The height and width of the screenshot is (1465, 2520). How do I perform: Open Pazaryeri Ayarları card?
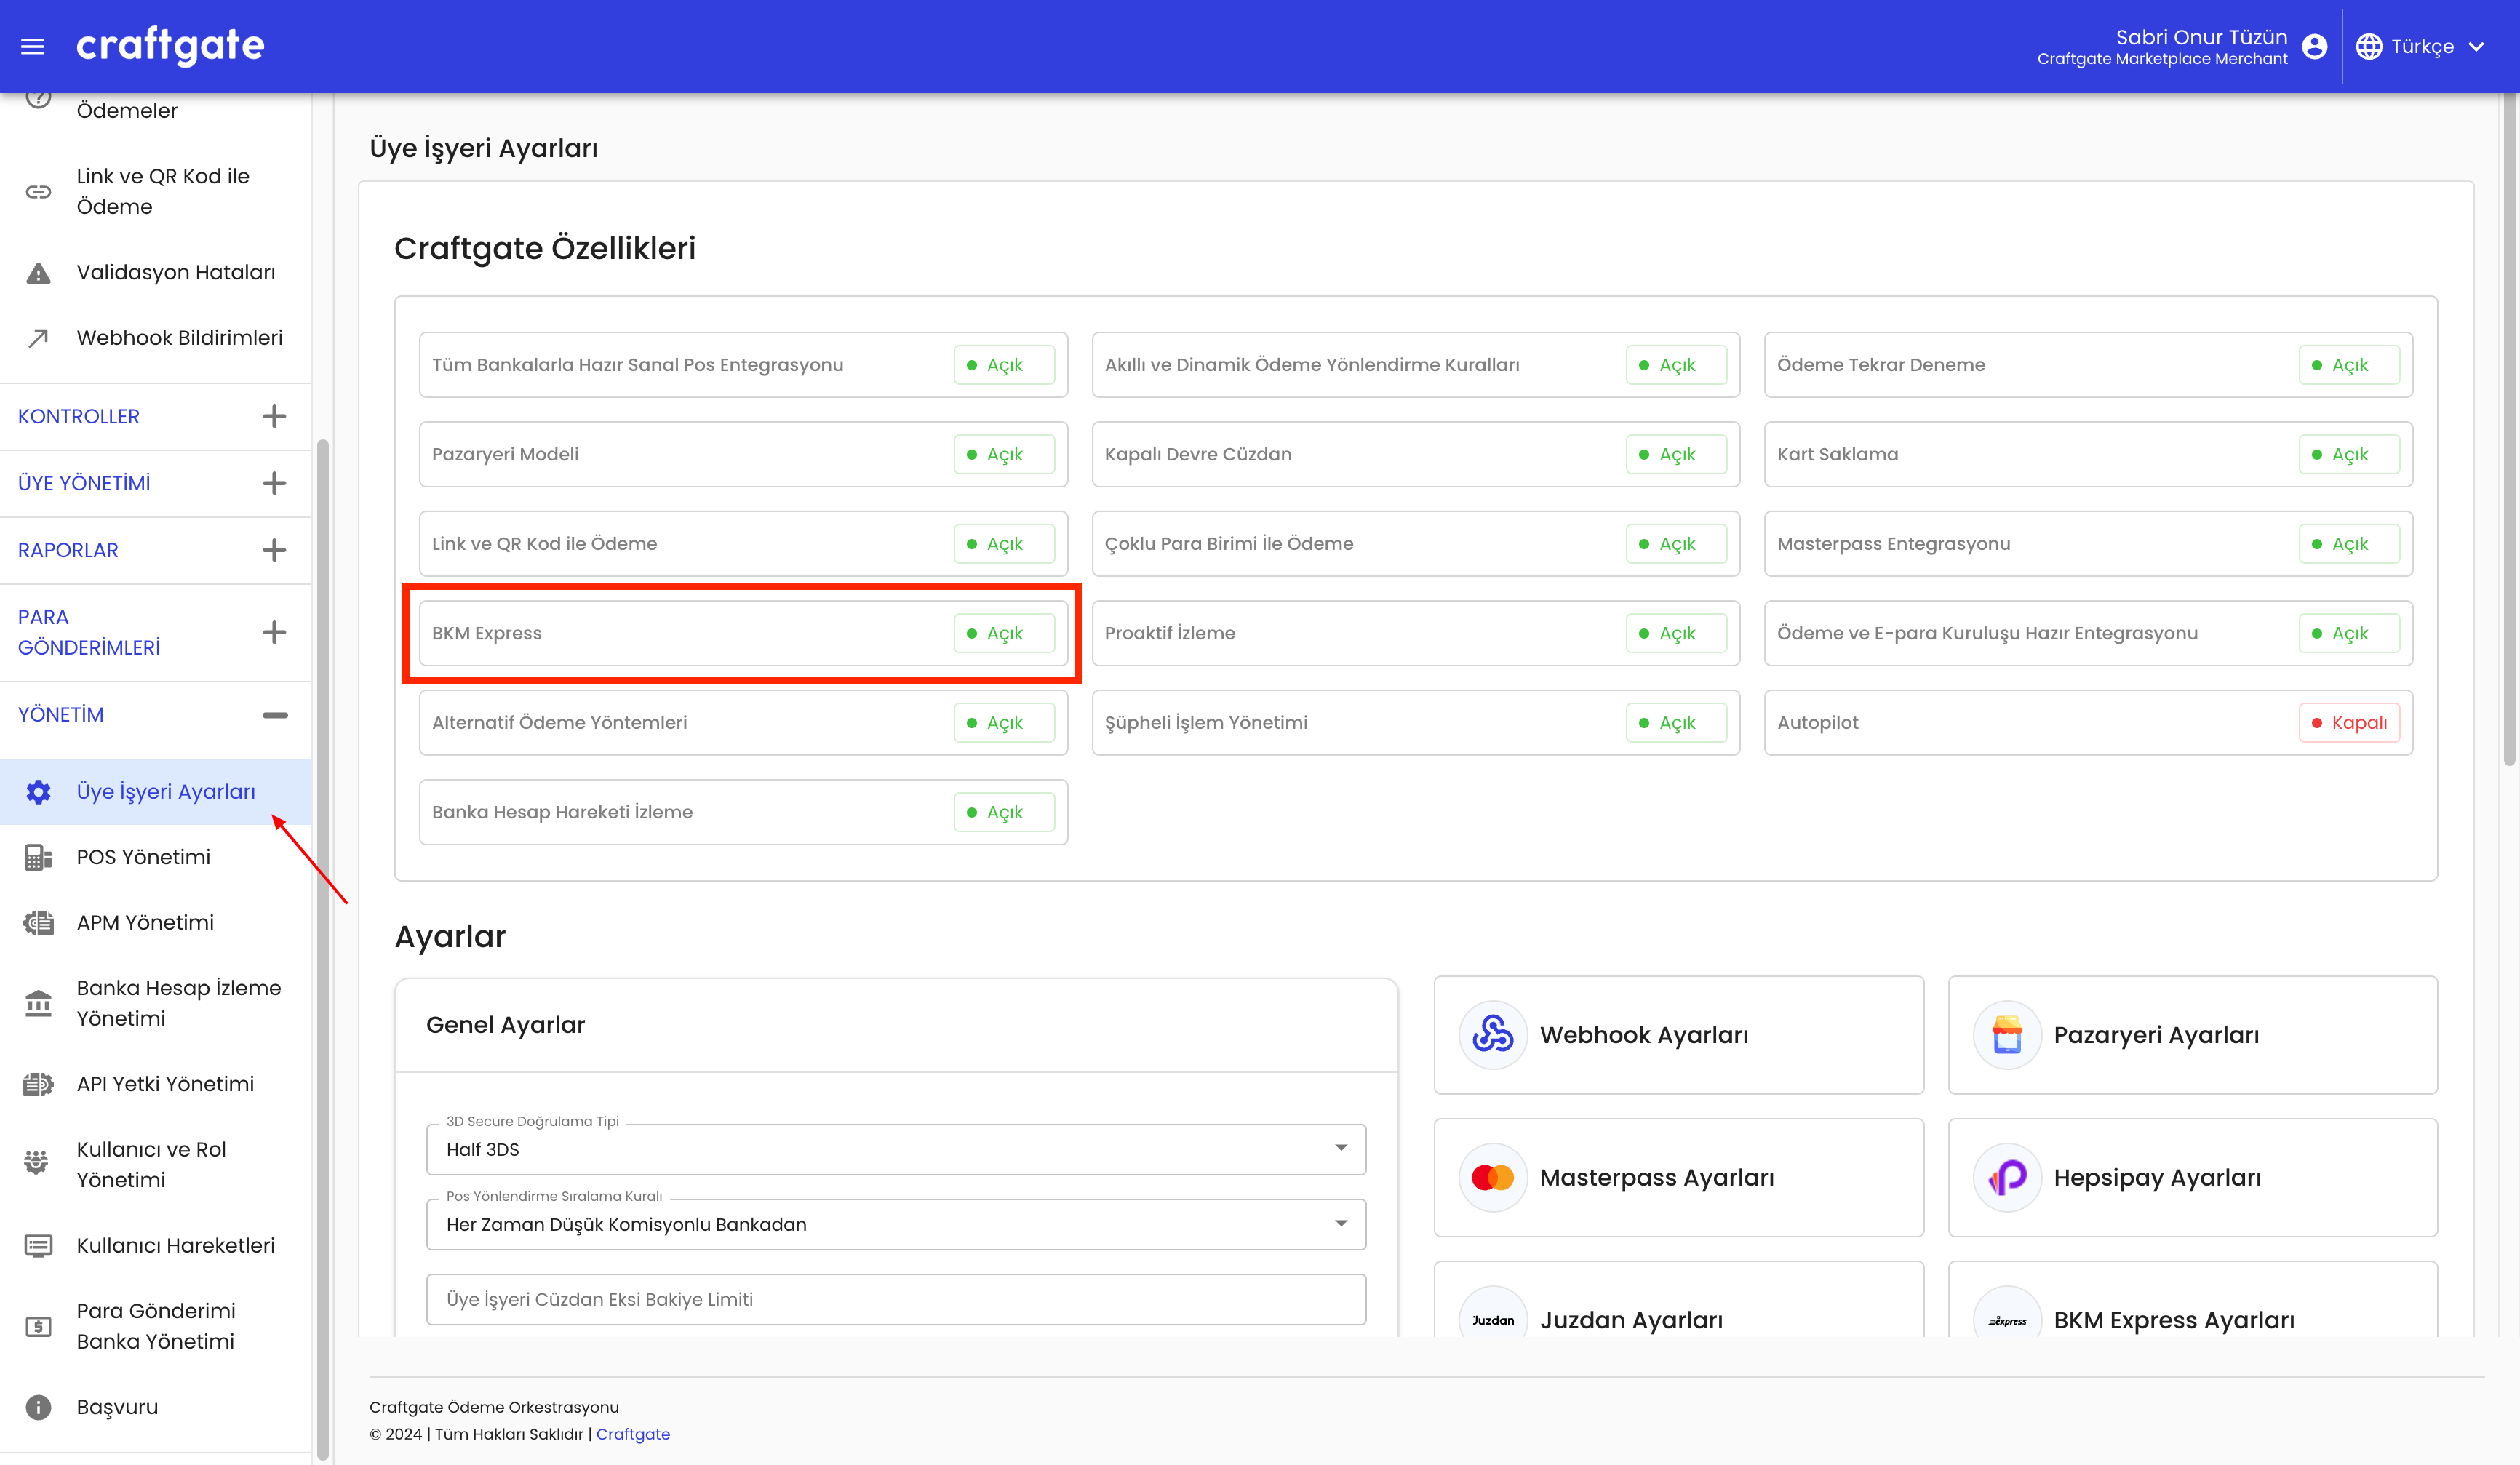coord(2192,1035)
